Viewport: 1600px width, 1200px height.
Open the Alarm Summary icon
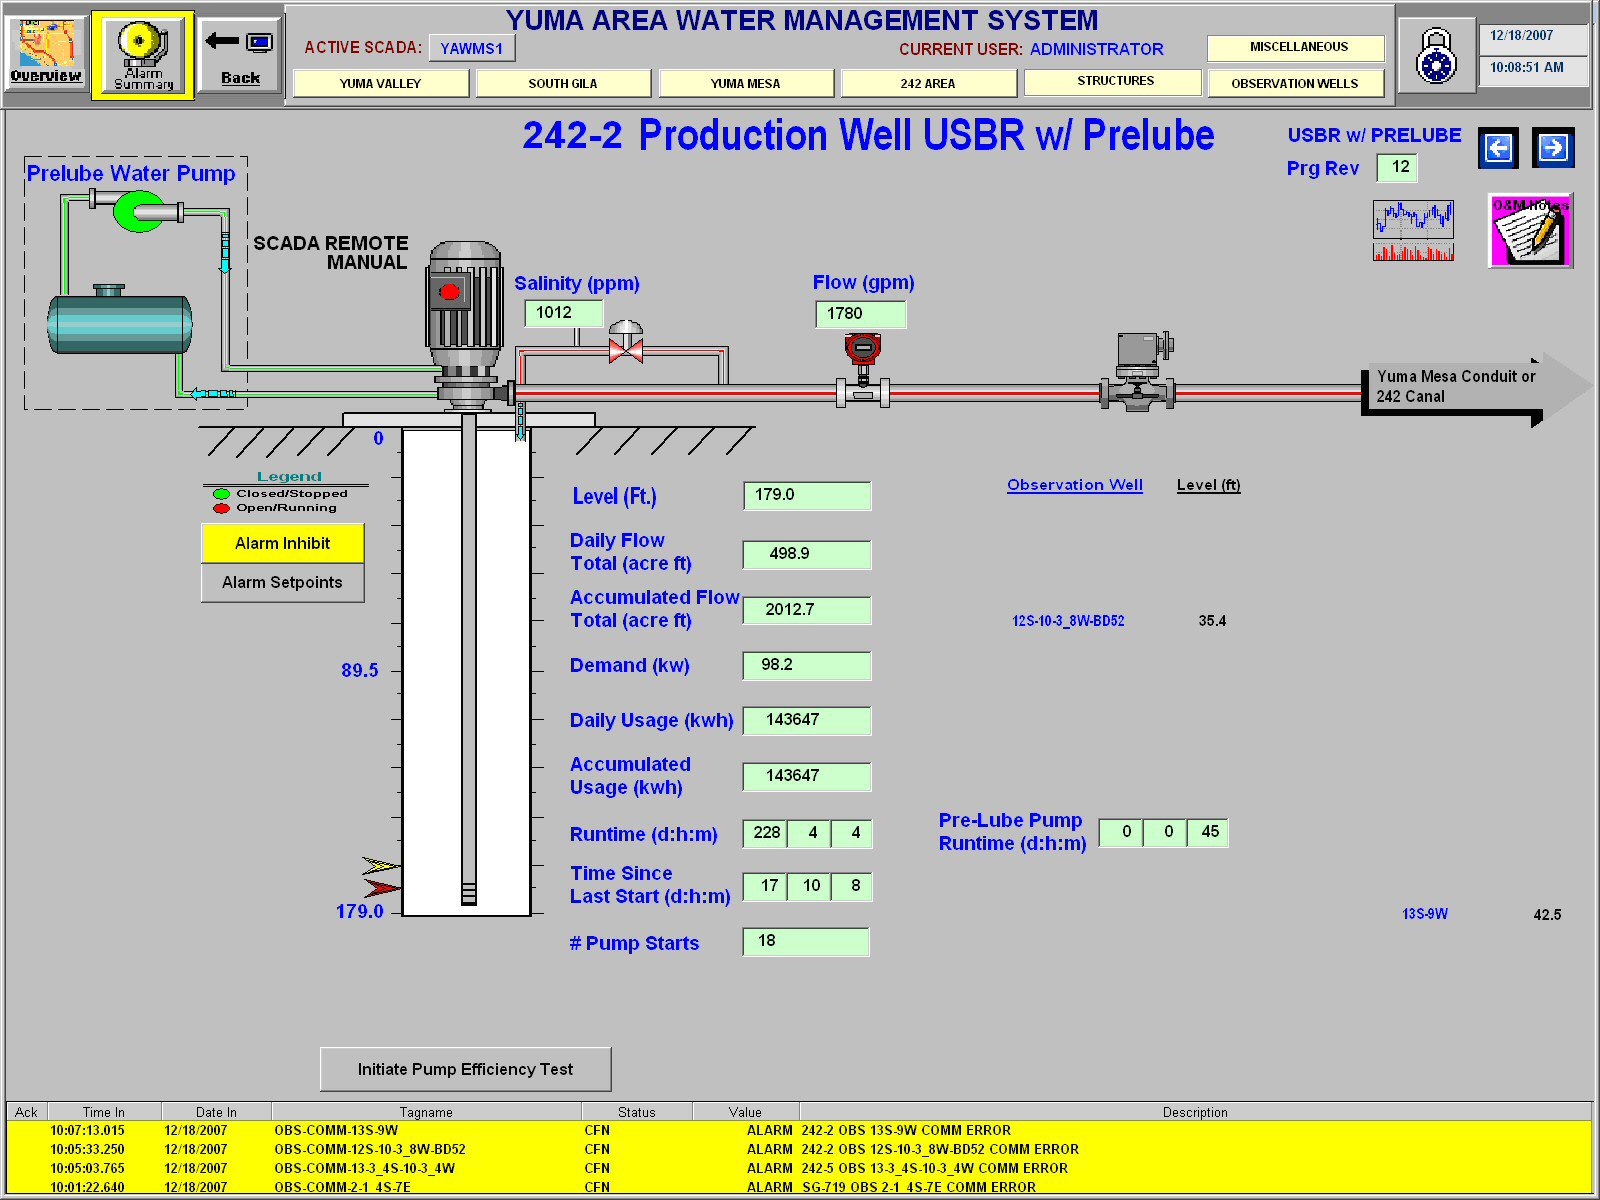point(143,55)
